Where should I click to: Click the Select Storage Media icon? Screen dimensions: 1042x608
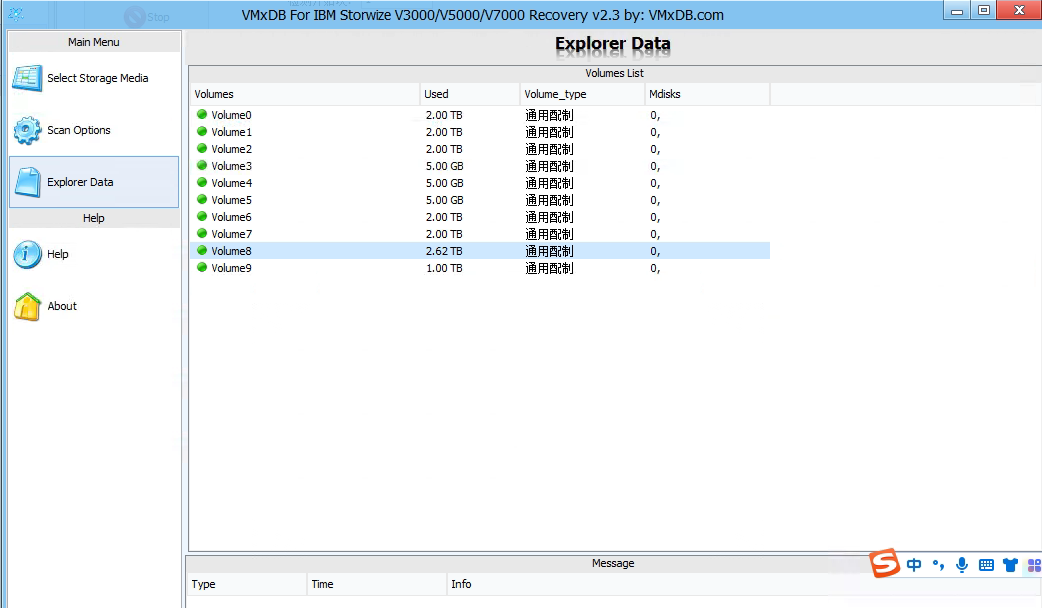click(27, 78)
